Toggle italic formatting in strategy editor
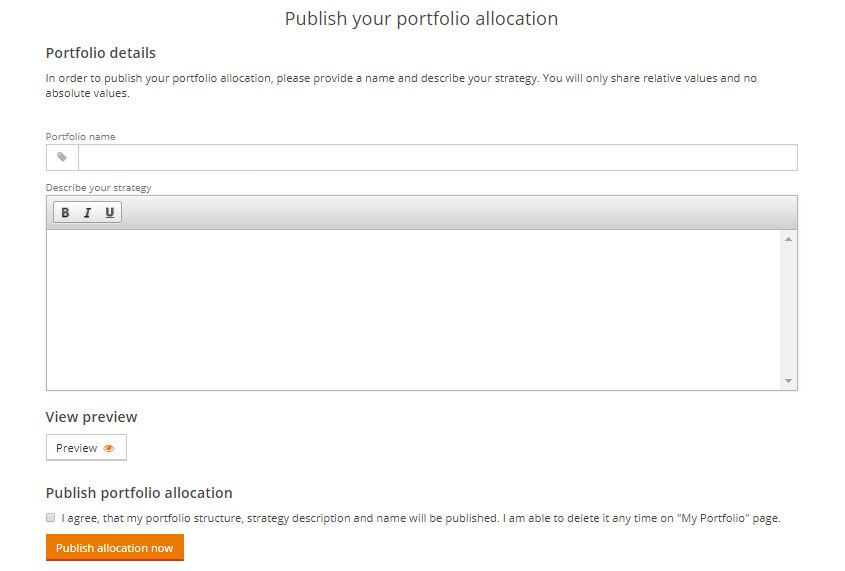Viewport: 845px width, 571px height. coord(87,213)
